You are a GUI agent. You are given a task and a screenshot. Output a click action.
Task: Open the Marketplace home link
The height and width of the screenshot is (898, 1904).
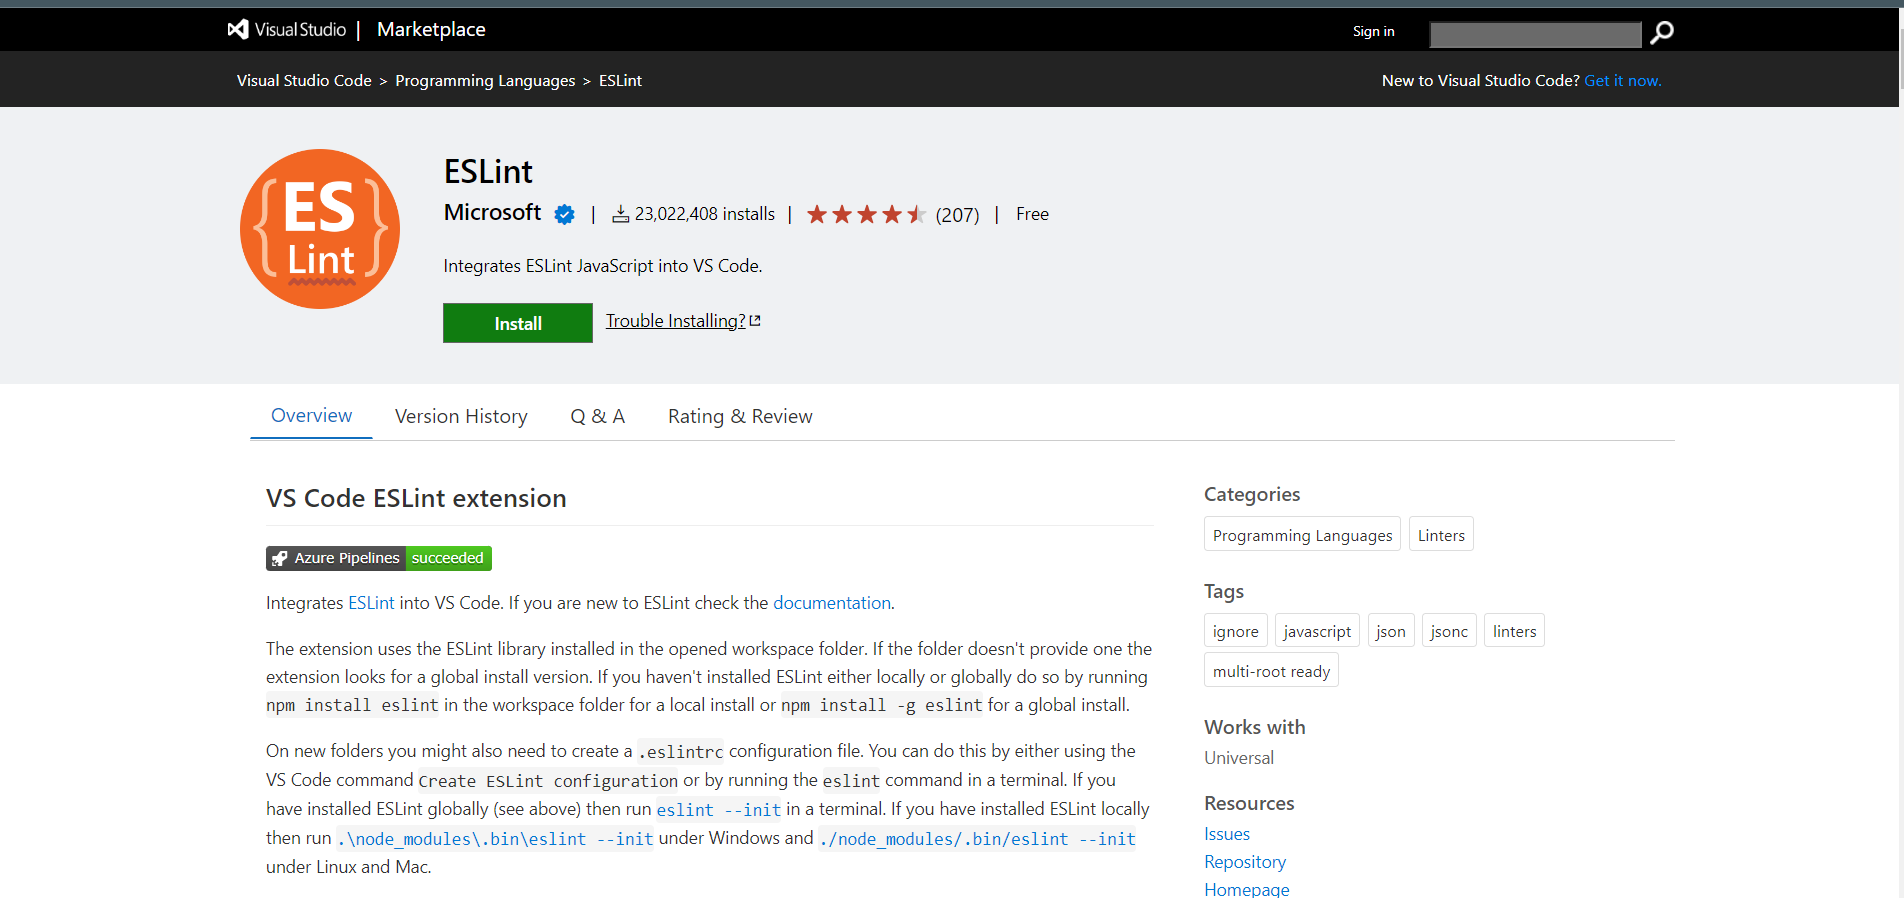pos(431,30)
